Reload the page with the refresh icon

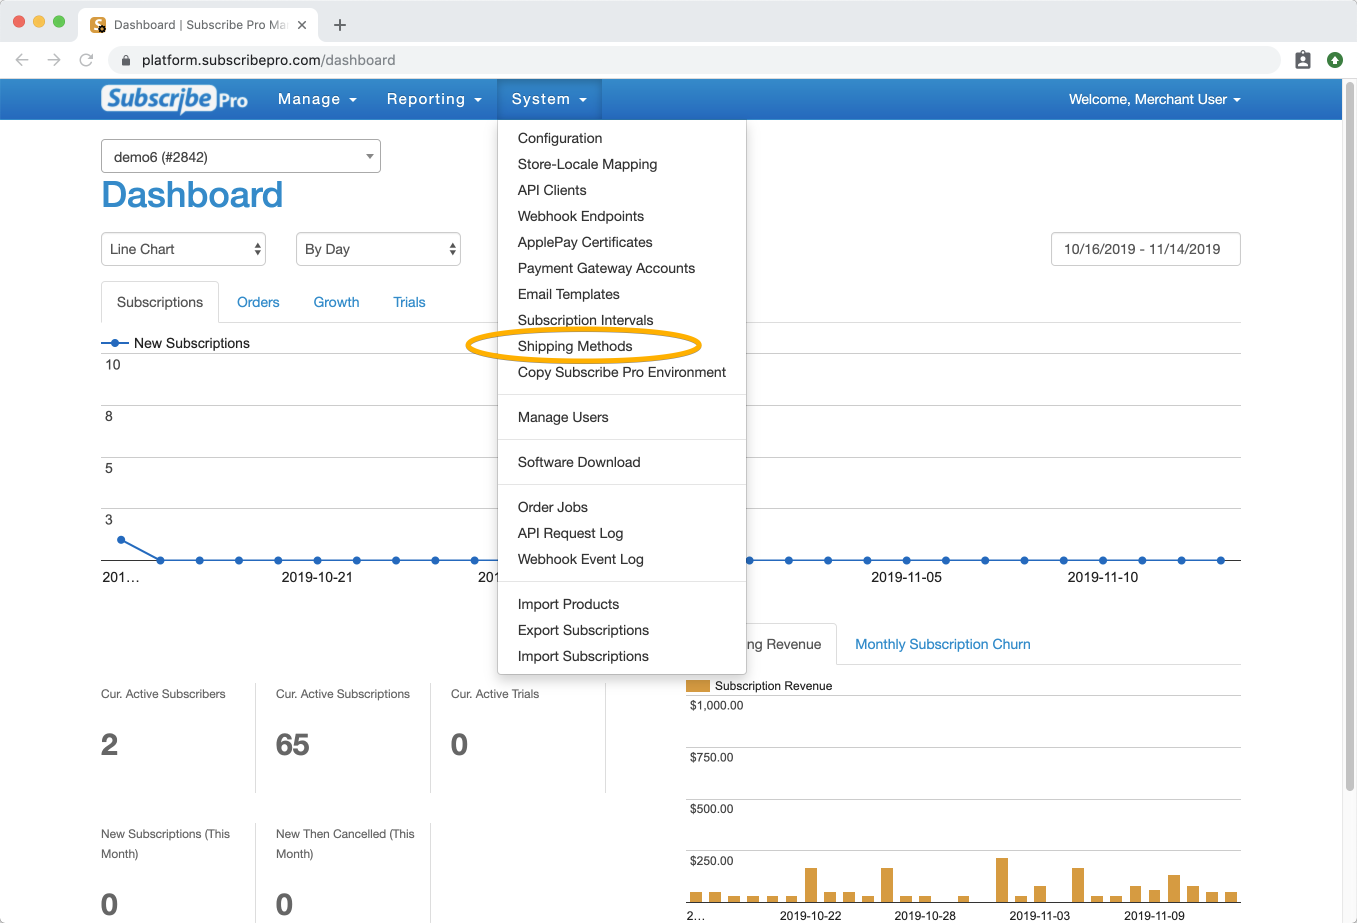pyautogui.click(x=86, y=60)
